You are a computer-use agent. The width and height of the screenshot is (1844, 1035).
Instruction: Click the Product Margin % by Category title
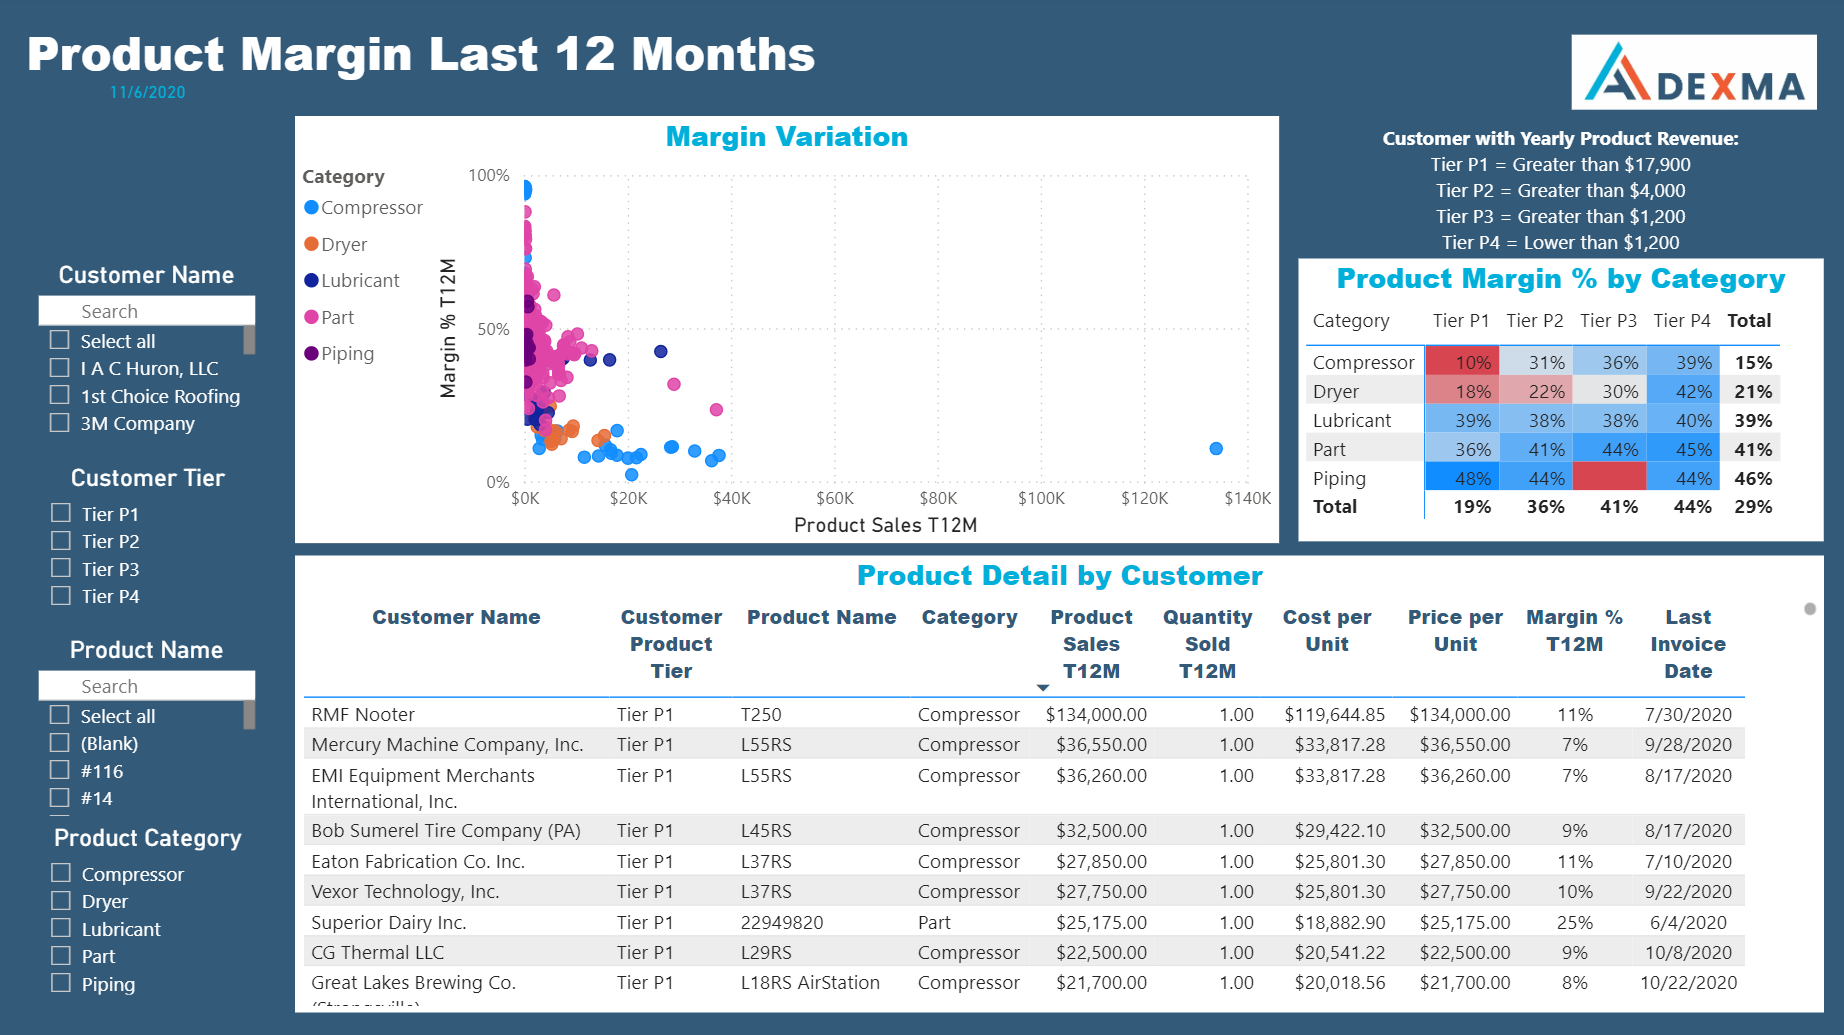(x=1561, y=279)
